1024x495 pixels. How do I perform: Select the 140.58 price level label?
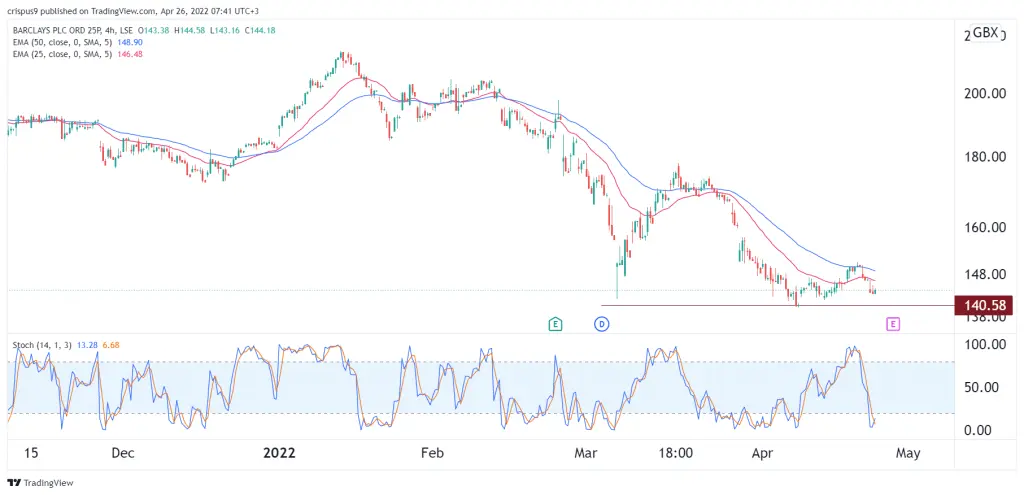tap(983, 305)
